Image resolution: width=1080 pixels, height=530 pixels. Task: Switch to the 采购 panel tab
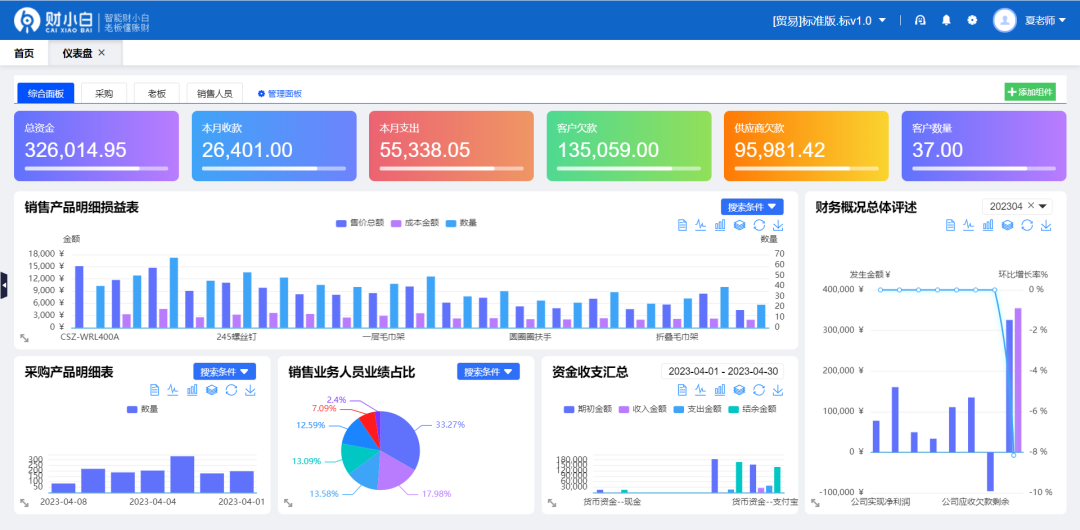[104, 93]
